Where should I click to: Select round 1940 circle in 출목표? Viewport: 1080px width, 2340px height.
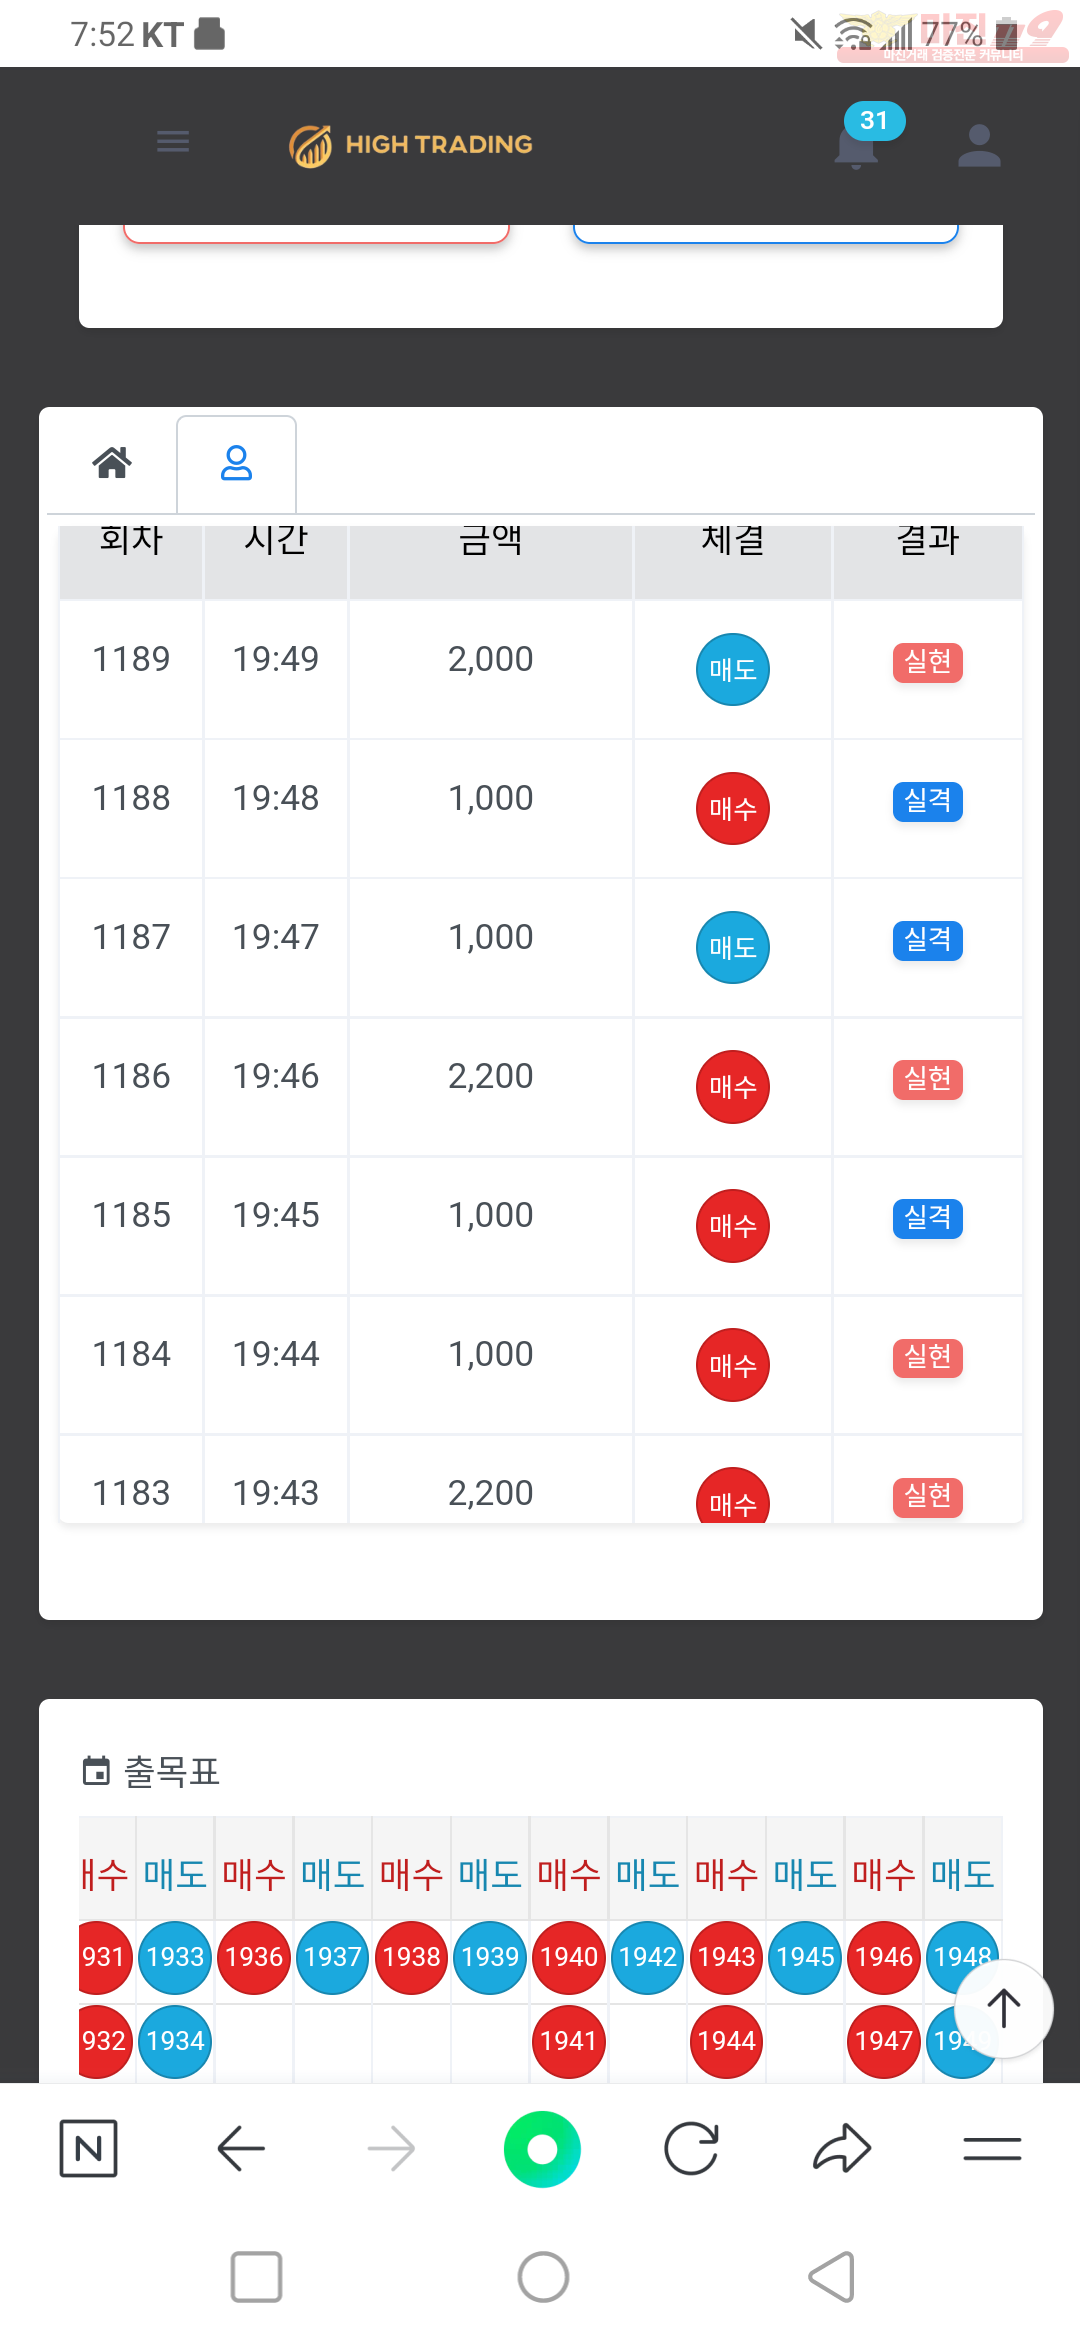click(x=569, y=1957)
